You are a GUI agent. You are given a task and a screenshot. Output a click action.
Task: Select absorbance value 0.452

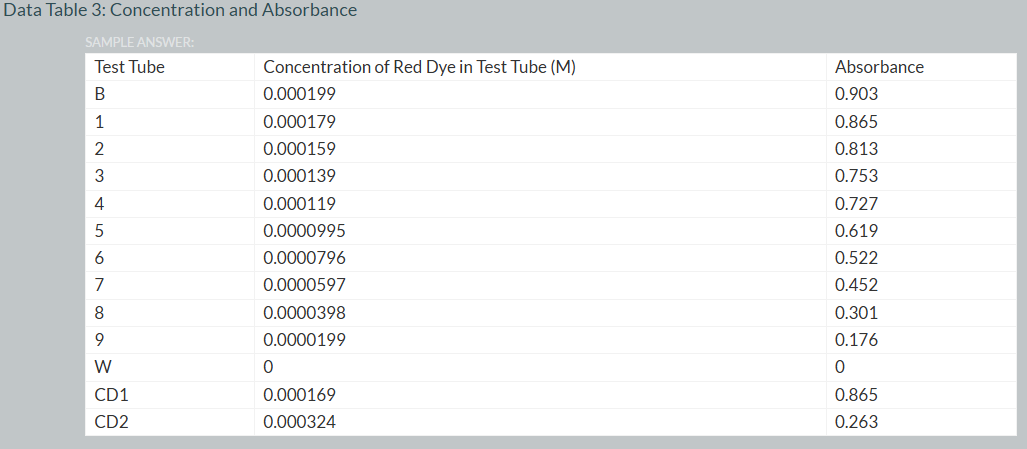856,285
